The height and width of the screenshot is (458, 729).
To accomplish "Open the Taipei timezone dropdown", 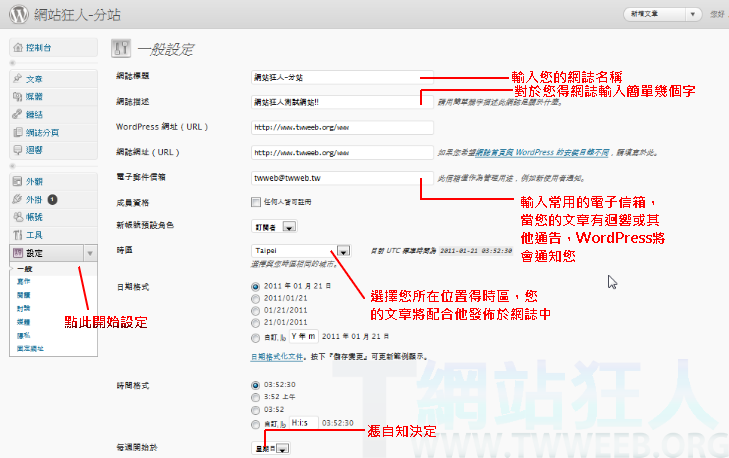I will click(x=301, y=251).
